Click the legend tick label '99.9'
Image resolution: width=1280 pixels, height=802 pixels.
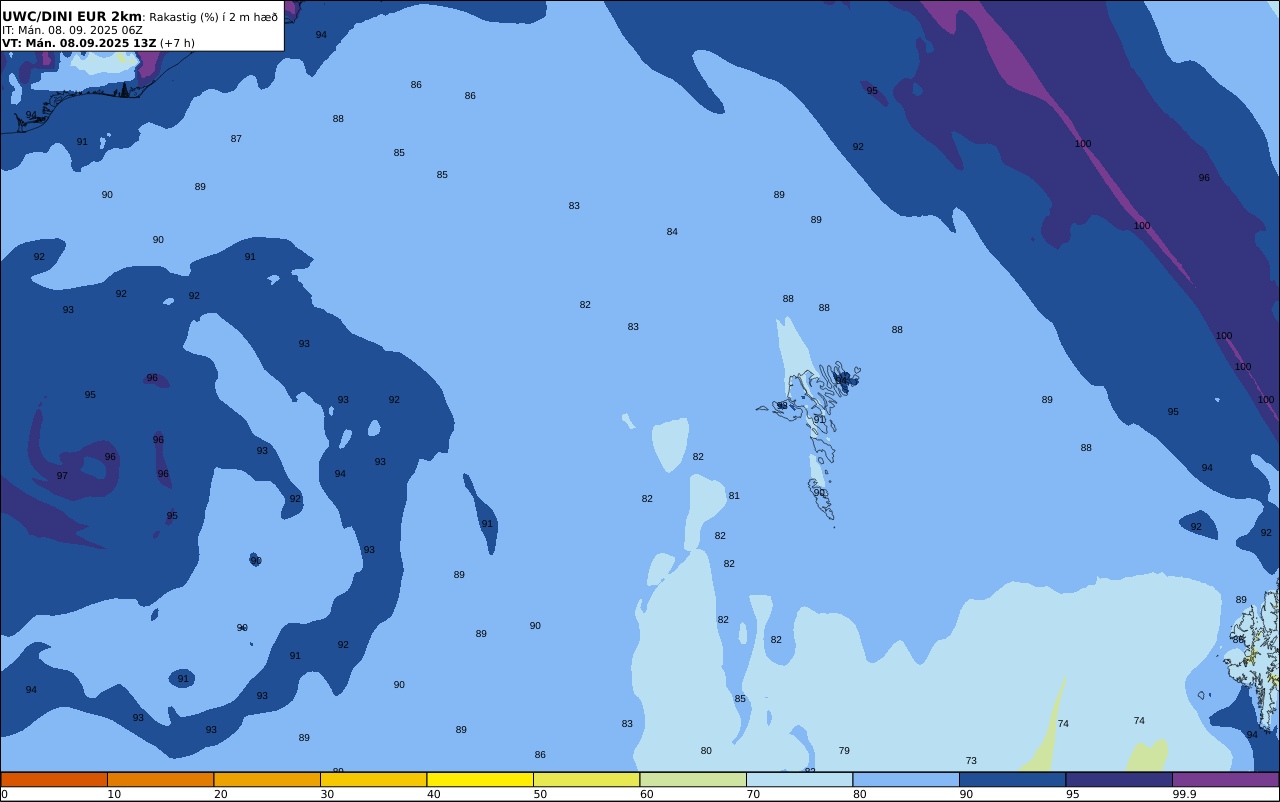point(1184,794)
